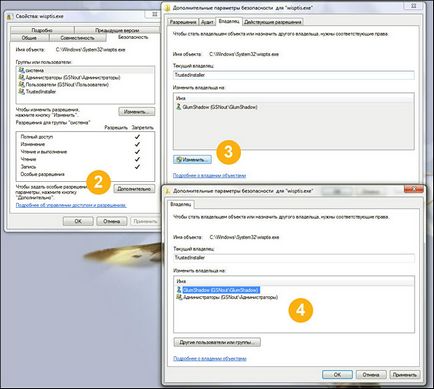Click shield Изменить... button in upper security window
This screenshot has width=434, height=389.
(192, 160)
